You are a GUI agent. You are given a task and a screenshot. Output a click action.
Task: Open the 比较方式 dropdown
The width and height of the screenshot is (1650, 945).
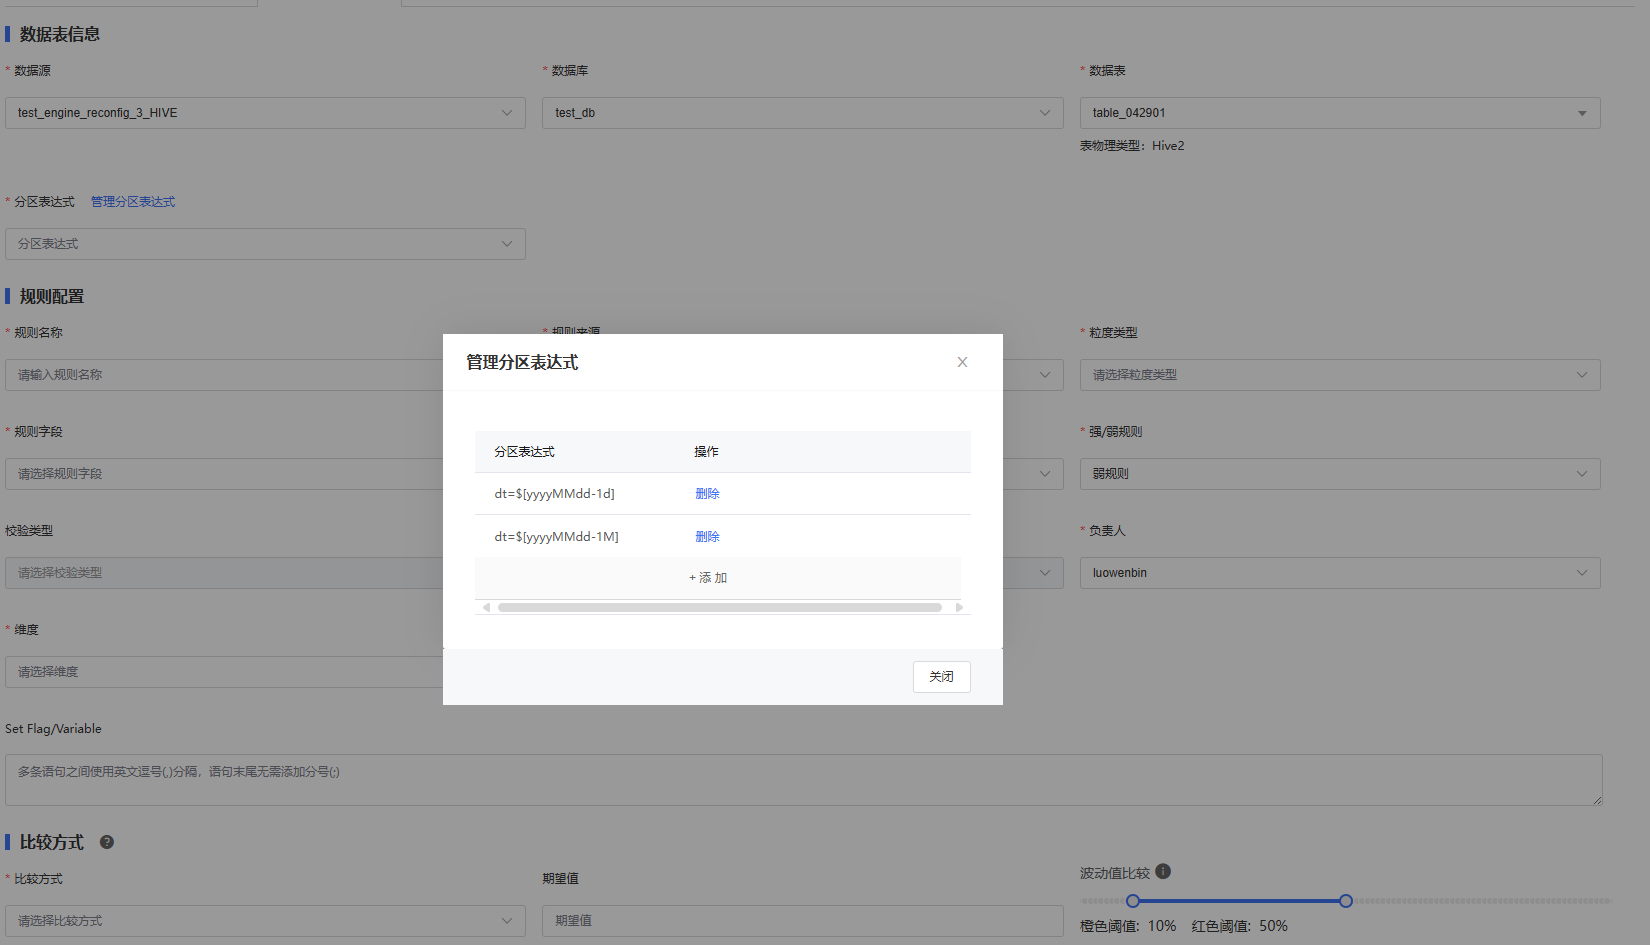pos(265,921)
